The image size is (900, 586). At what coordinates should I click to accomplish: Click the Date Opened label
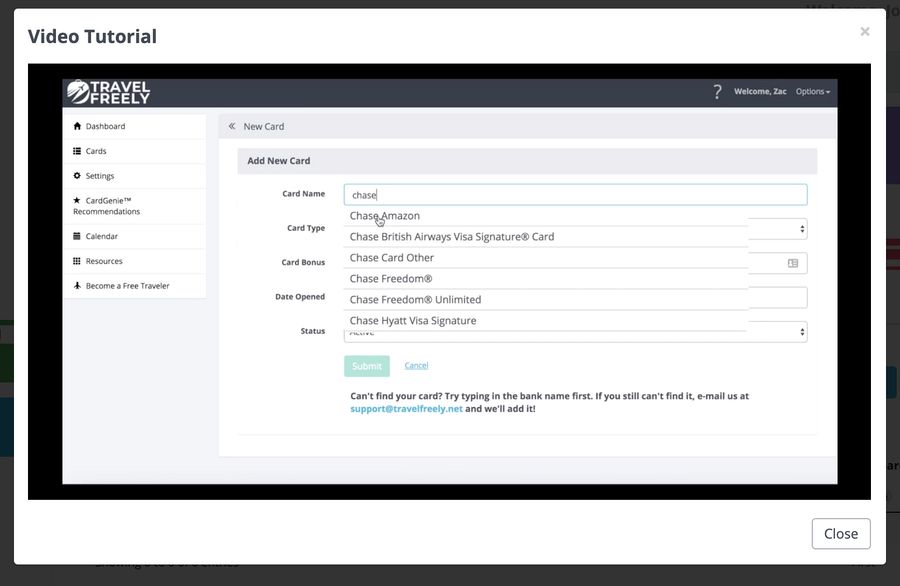tap(300, 297)
